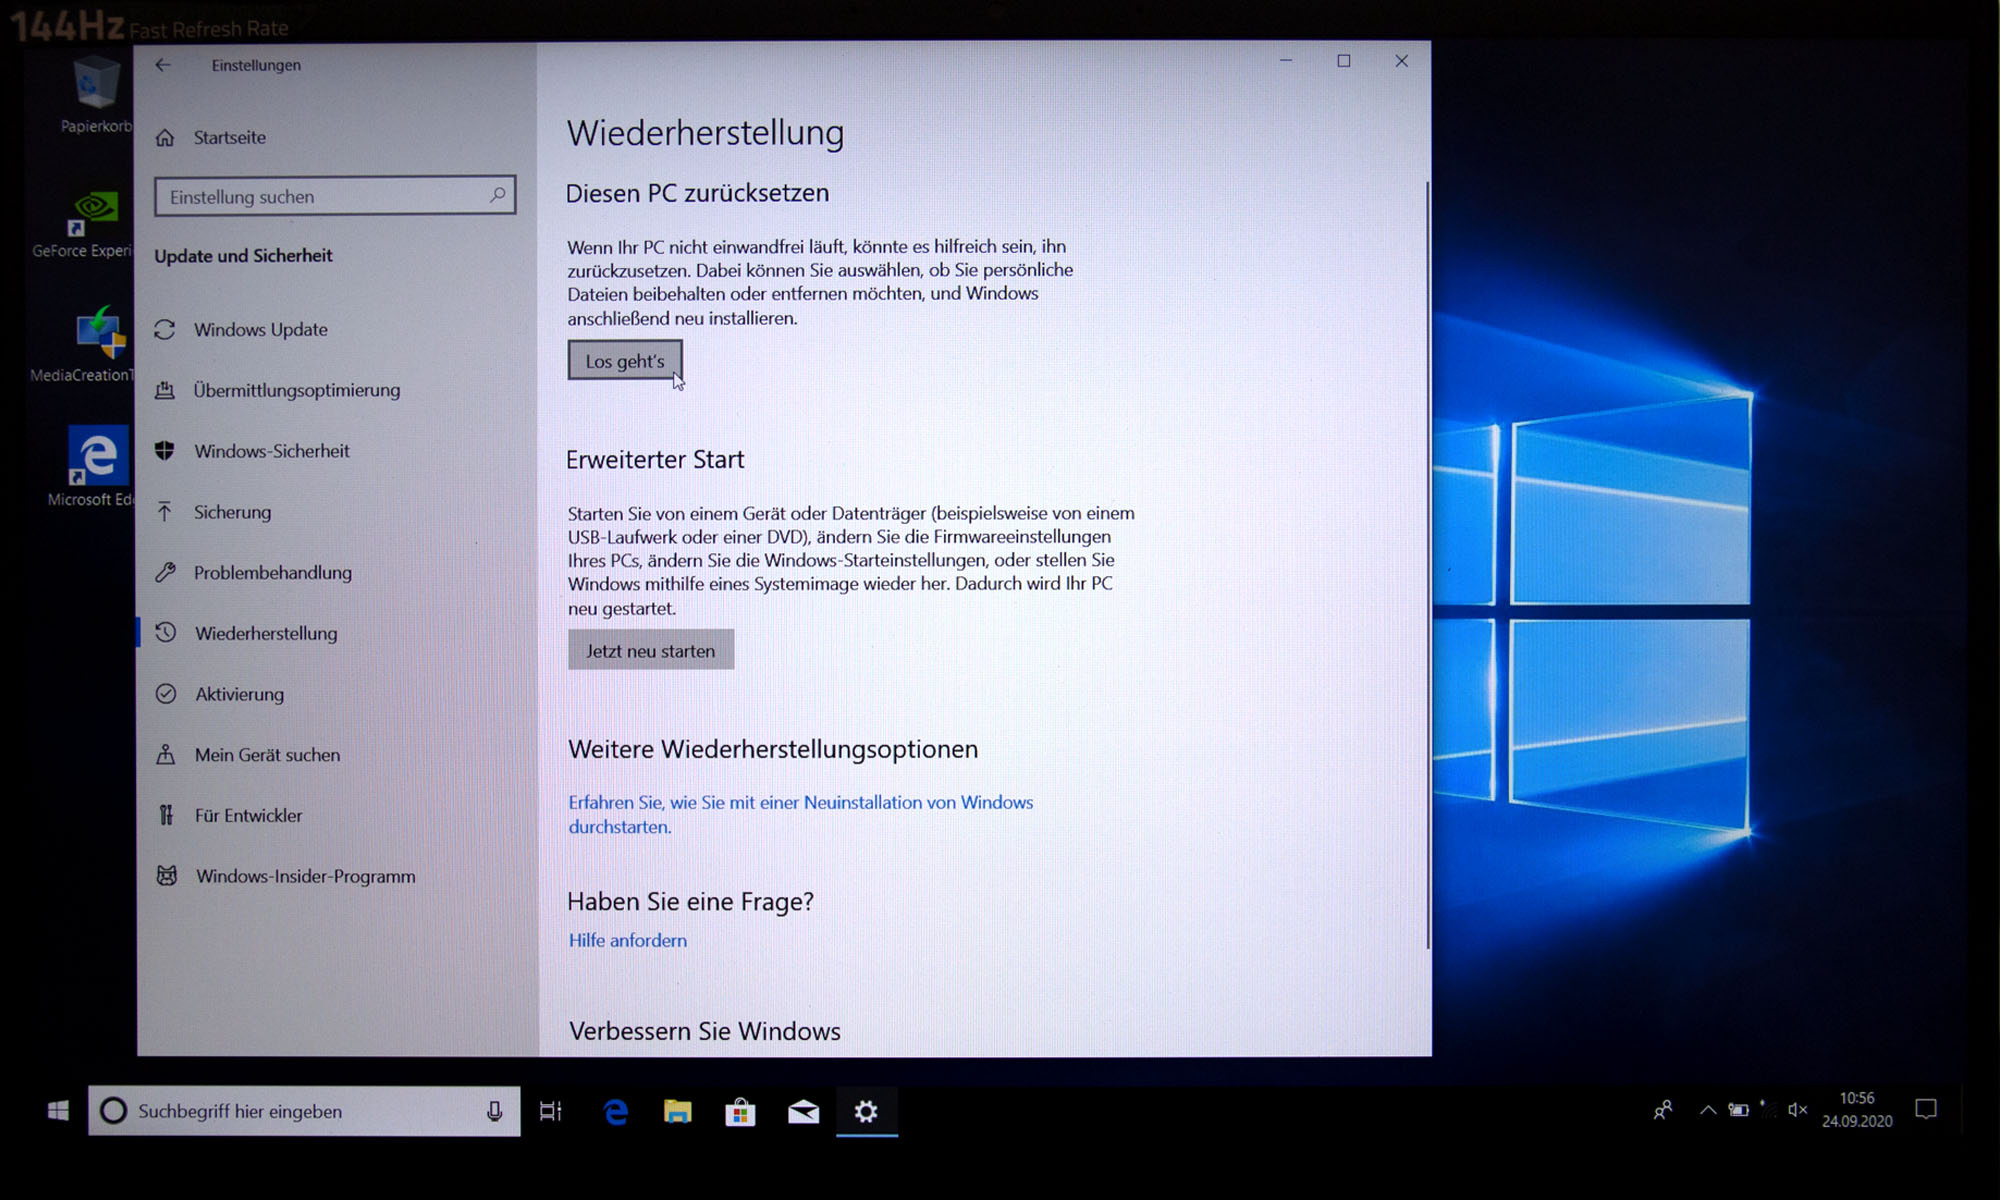This screenshot has width=2000, height=1200.
Task: Open Mail app from taskbar
Action: (x=803, y=1111)
